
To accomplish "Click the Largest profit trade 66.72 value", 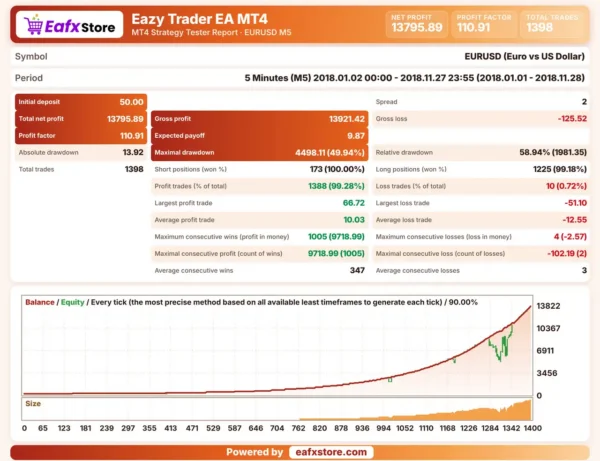I will coord(354,203).
